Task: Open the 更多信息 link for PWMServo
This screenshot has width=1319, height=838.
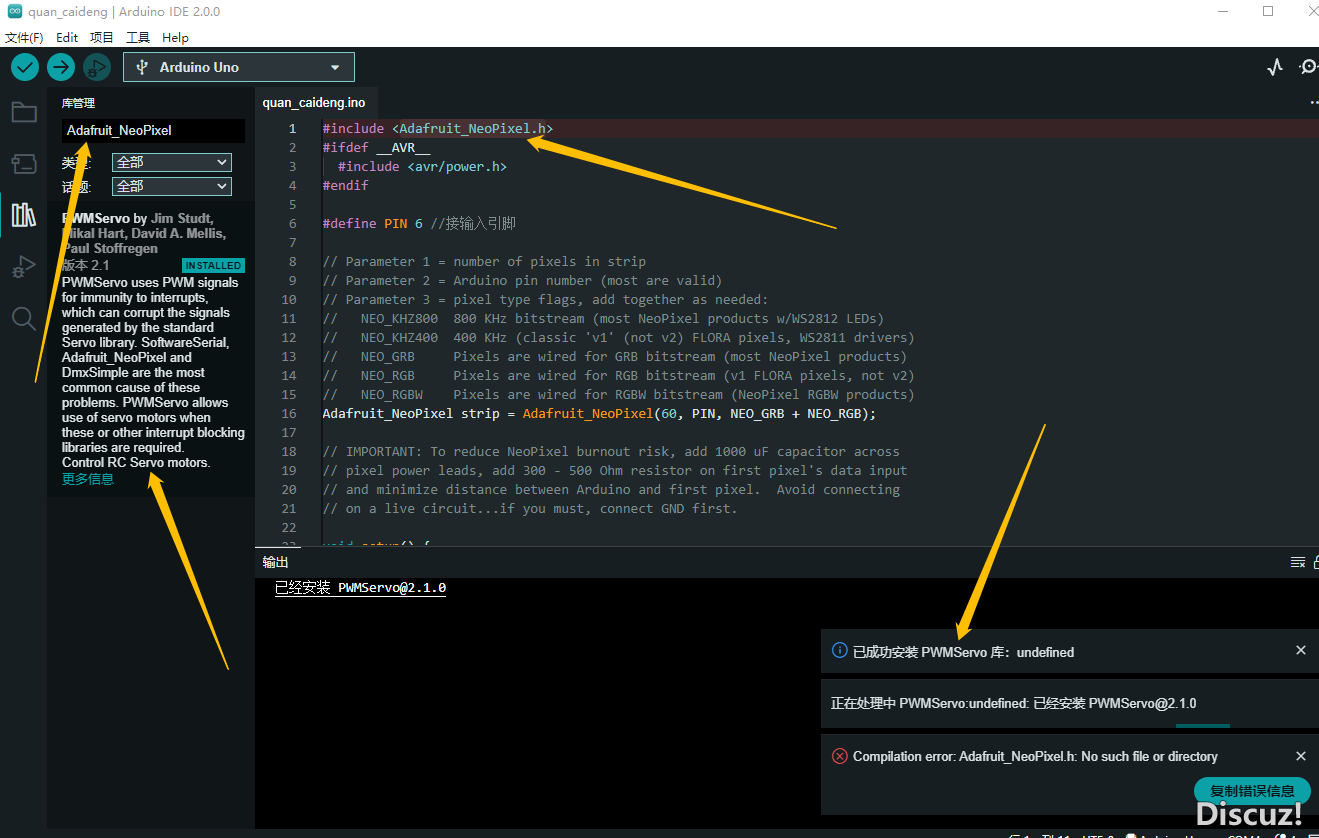Action: pyautogui.click(x=88, y=479)
